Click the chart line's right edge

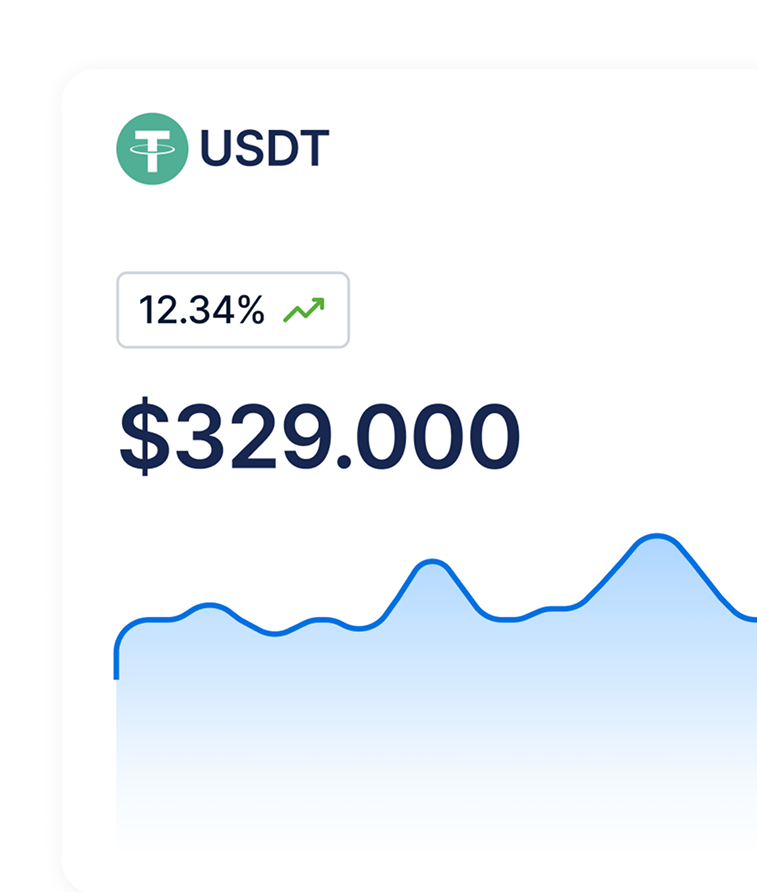click(x=750, y=619)
